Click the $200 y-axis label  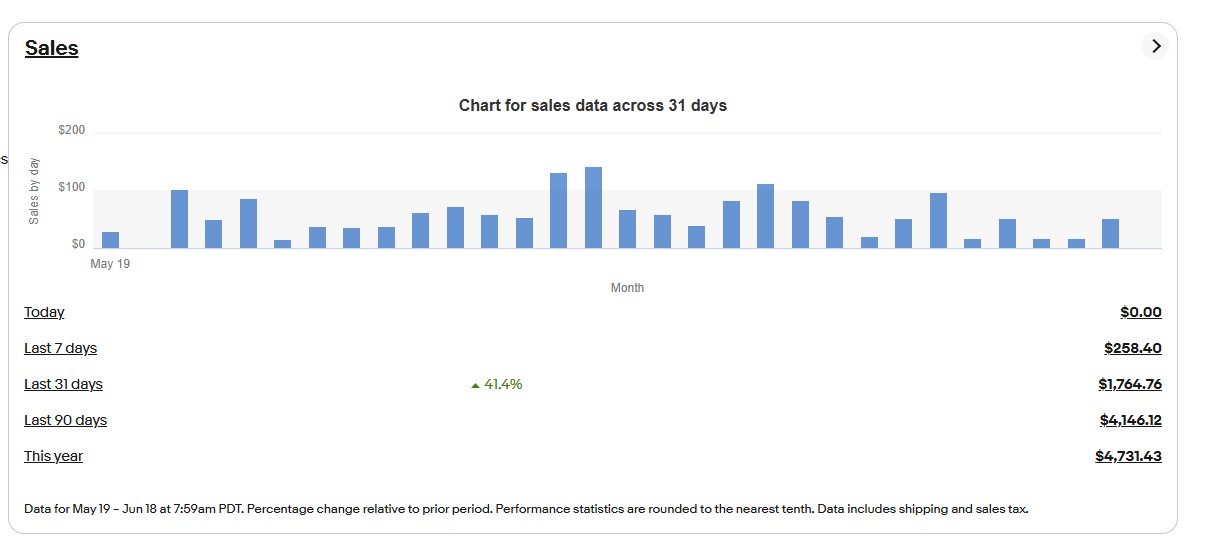click(71, 131)
